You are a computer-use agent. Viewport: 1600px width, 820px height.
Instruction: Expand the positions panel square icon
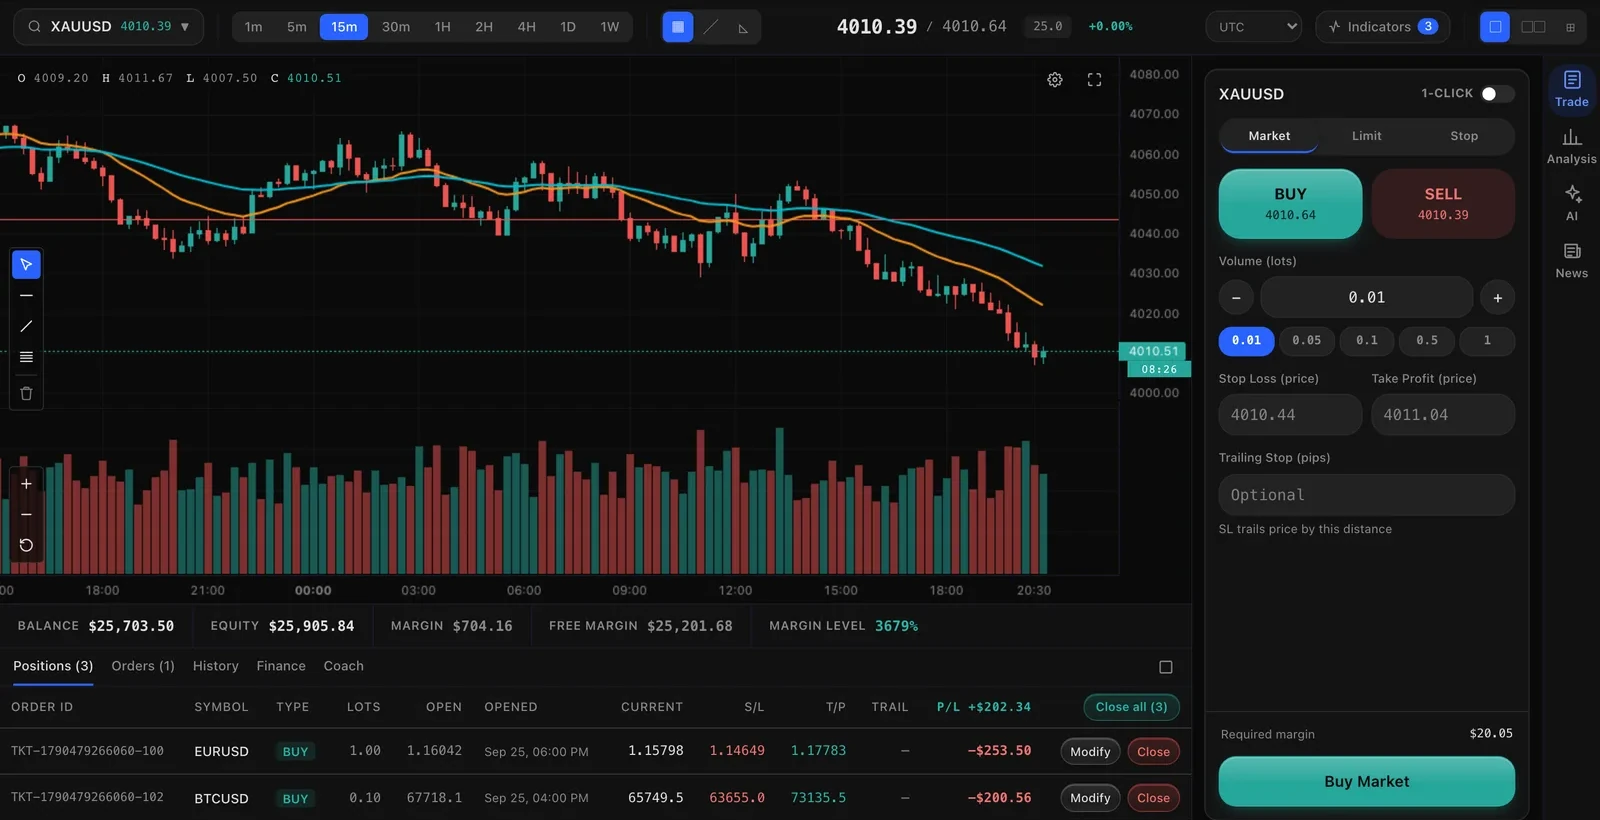tap(1165, 667)
